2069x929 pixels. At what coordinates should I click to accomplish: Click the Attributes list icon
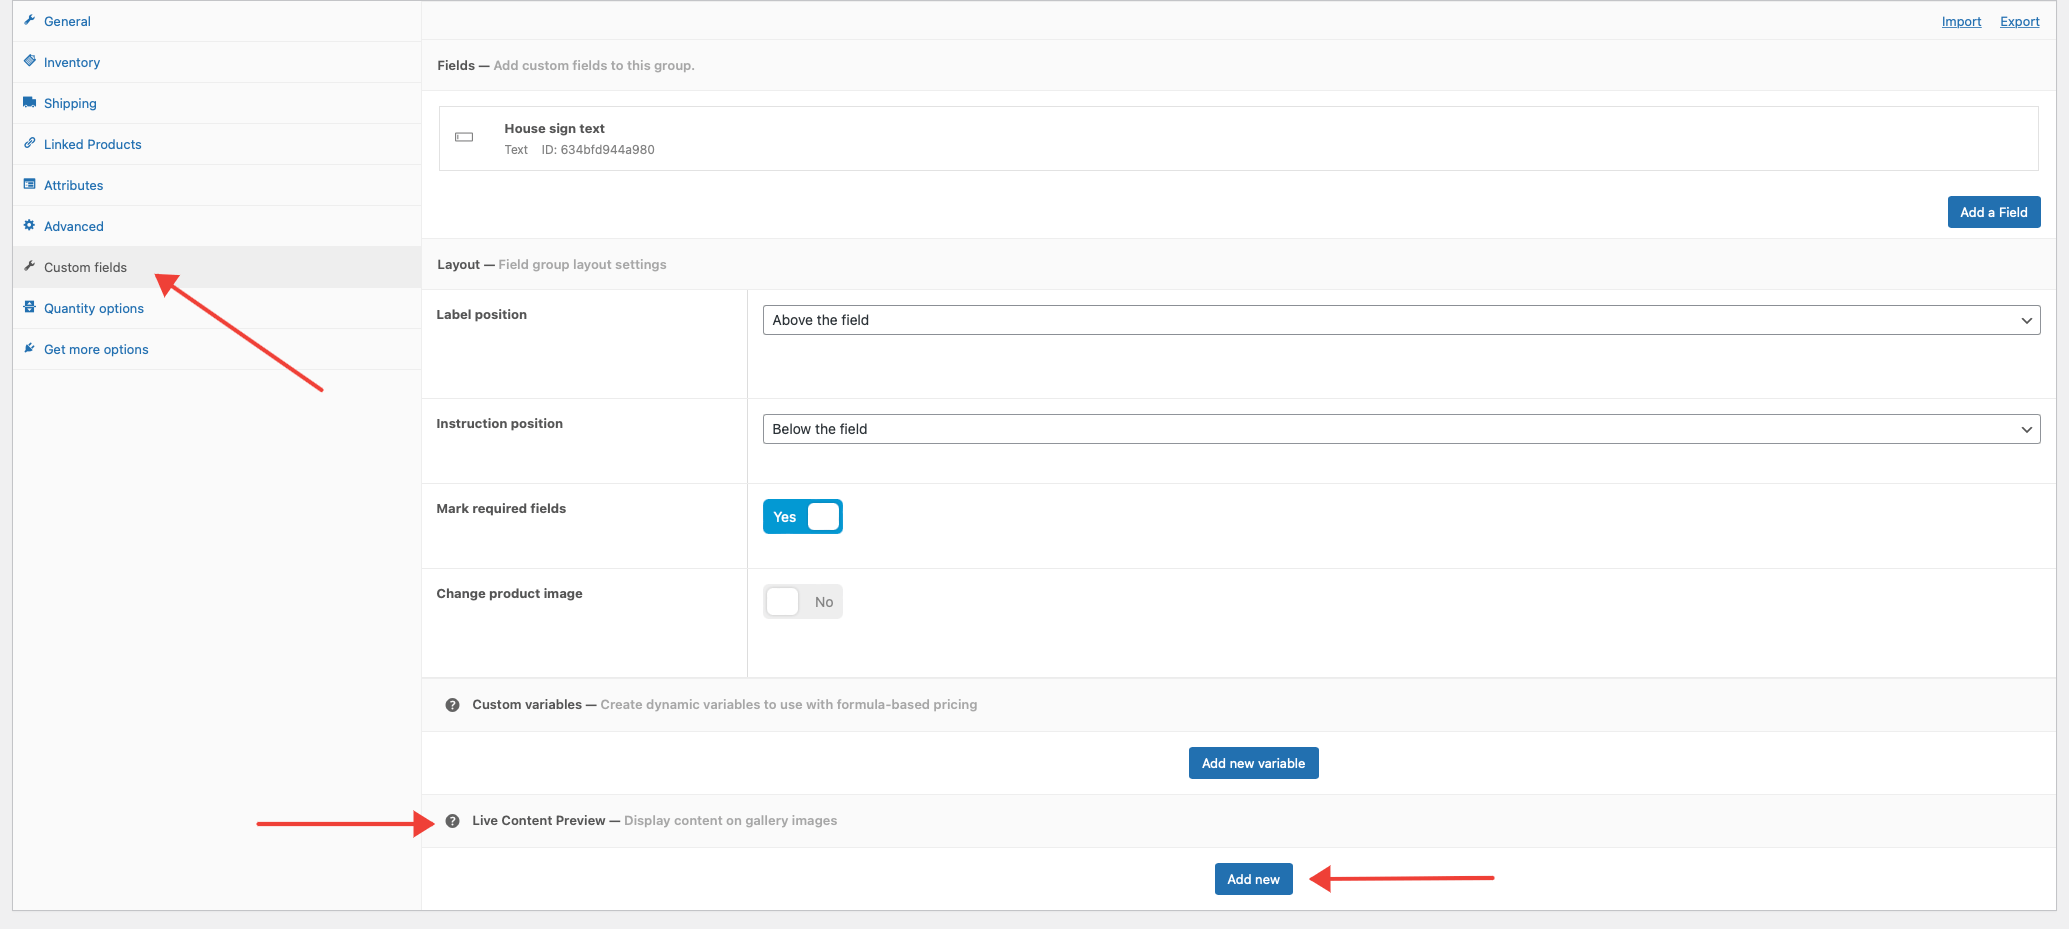click(30, 184)
